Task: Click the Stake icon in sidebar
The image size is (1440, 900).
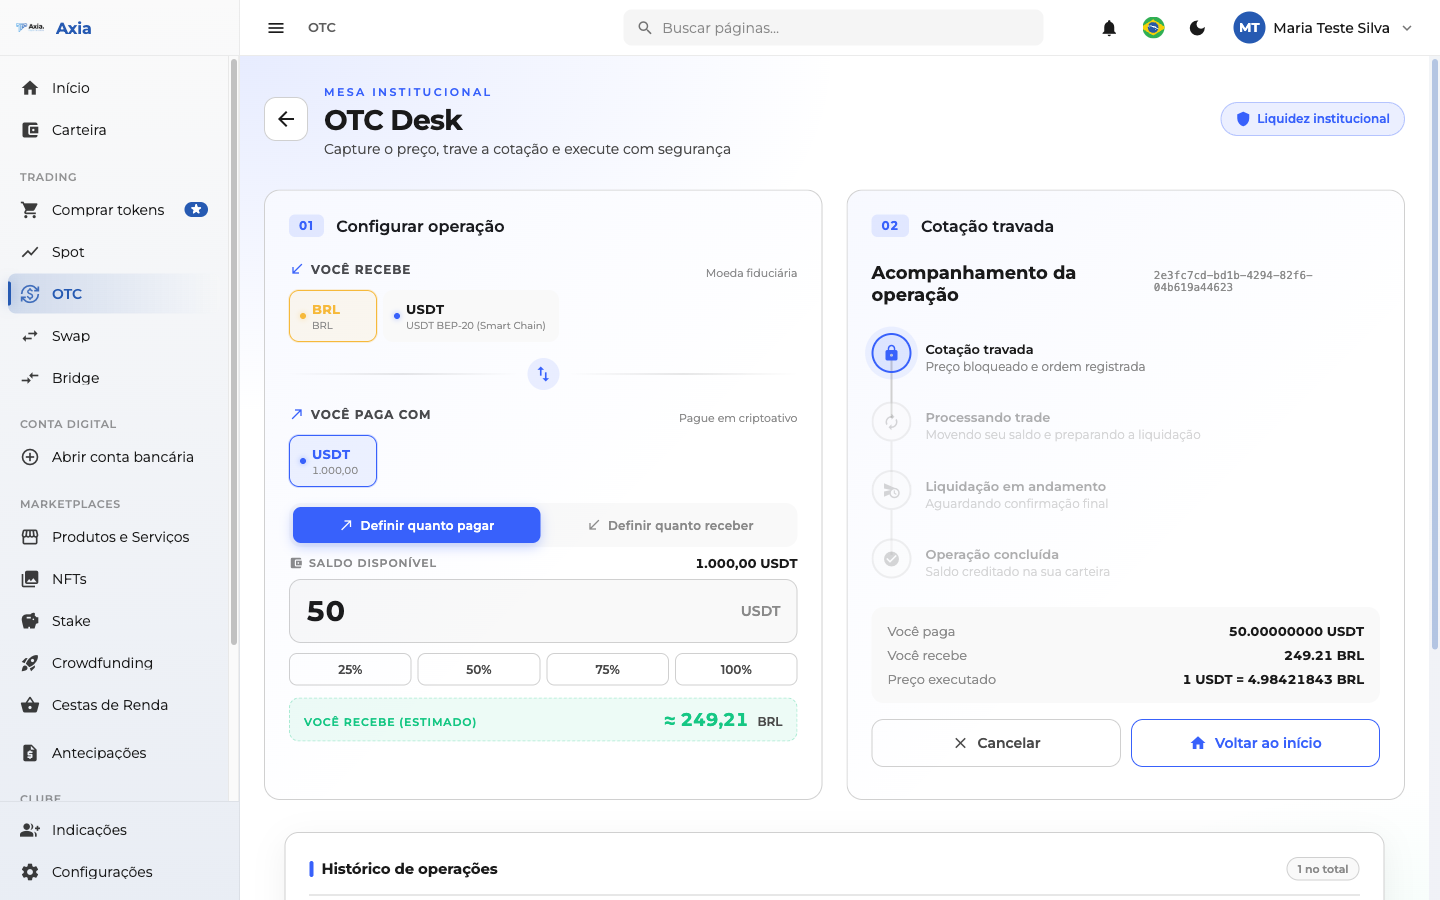Action: coord(30,621)
